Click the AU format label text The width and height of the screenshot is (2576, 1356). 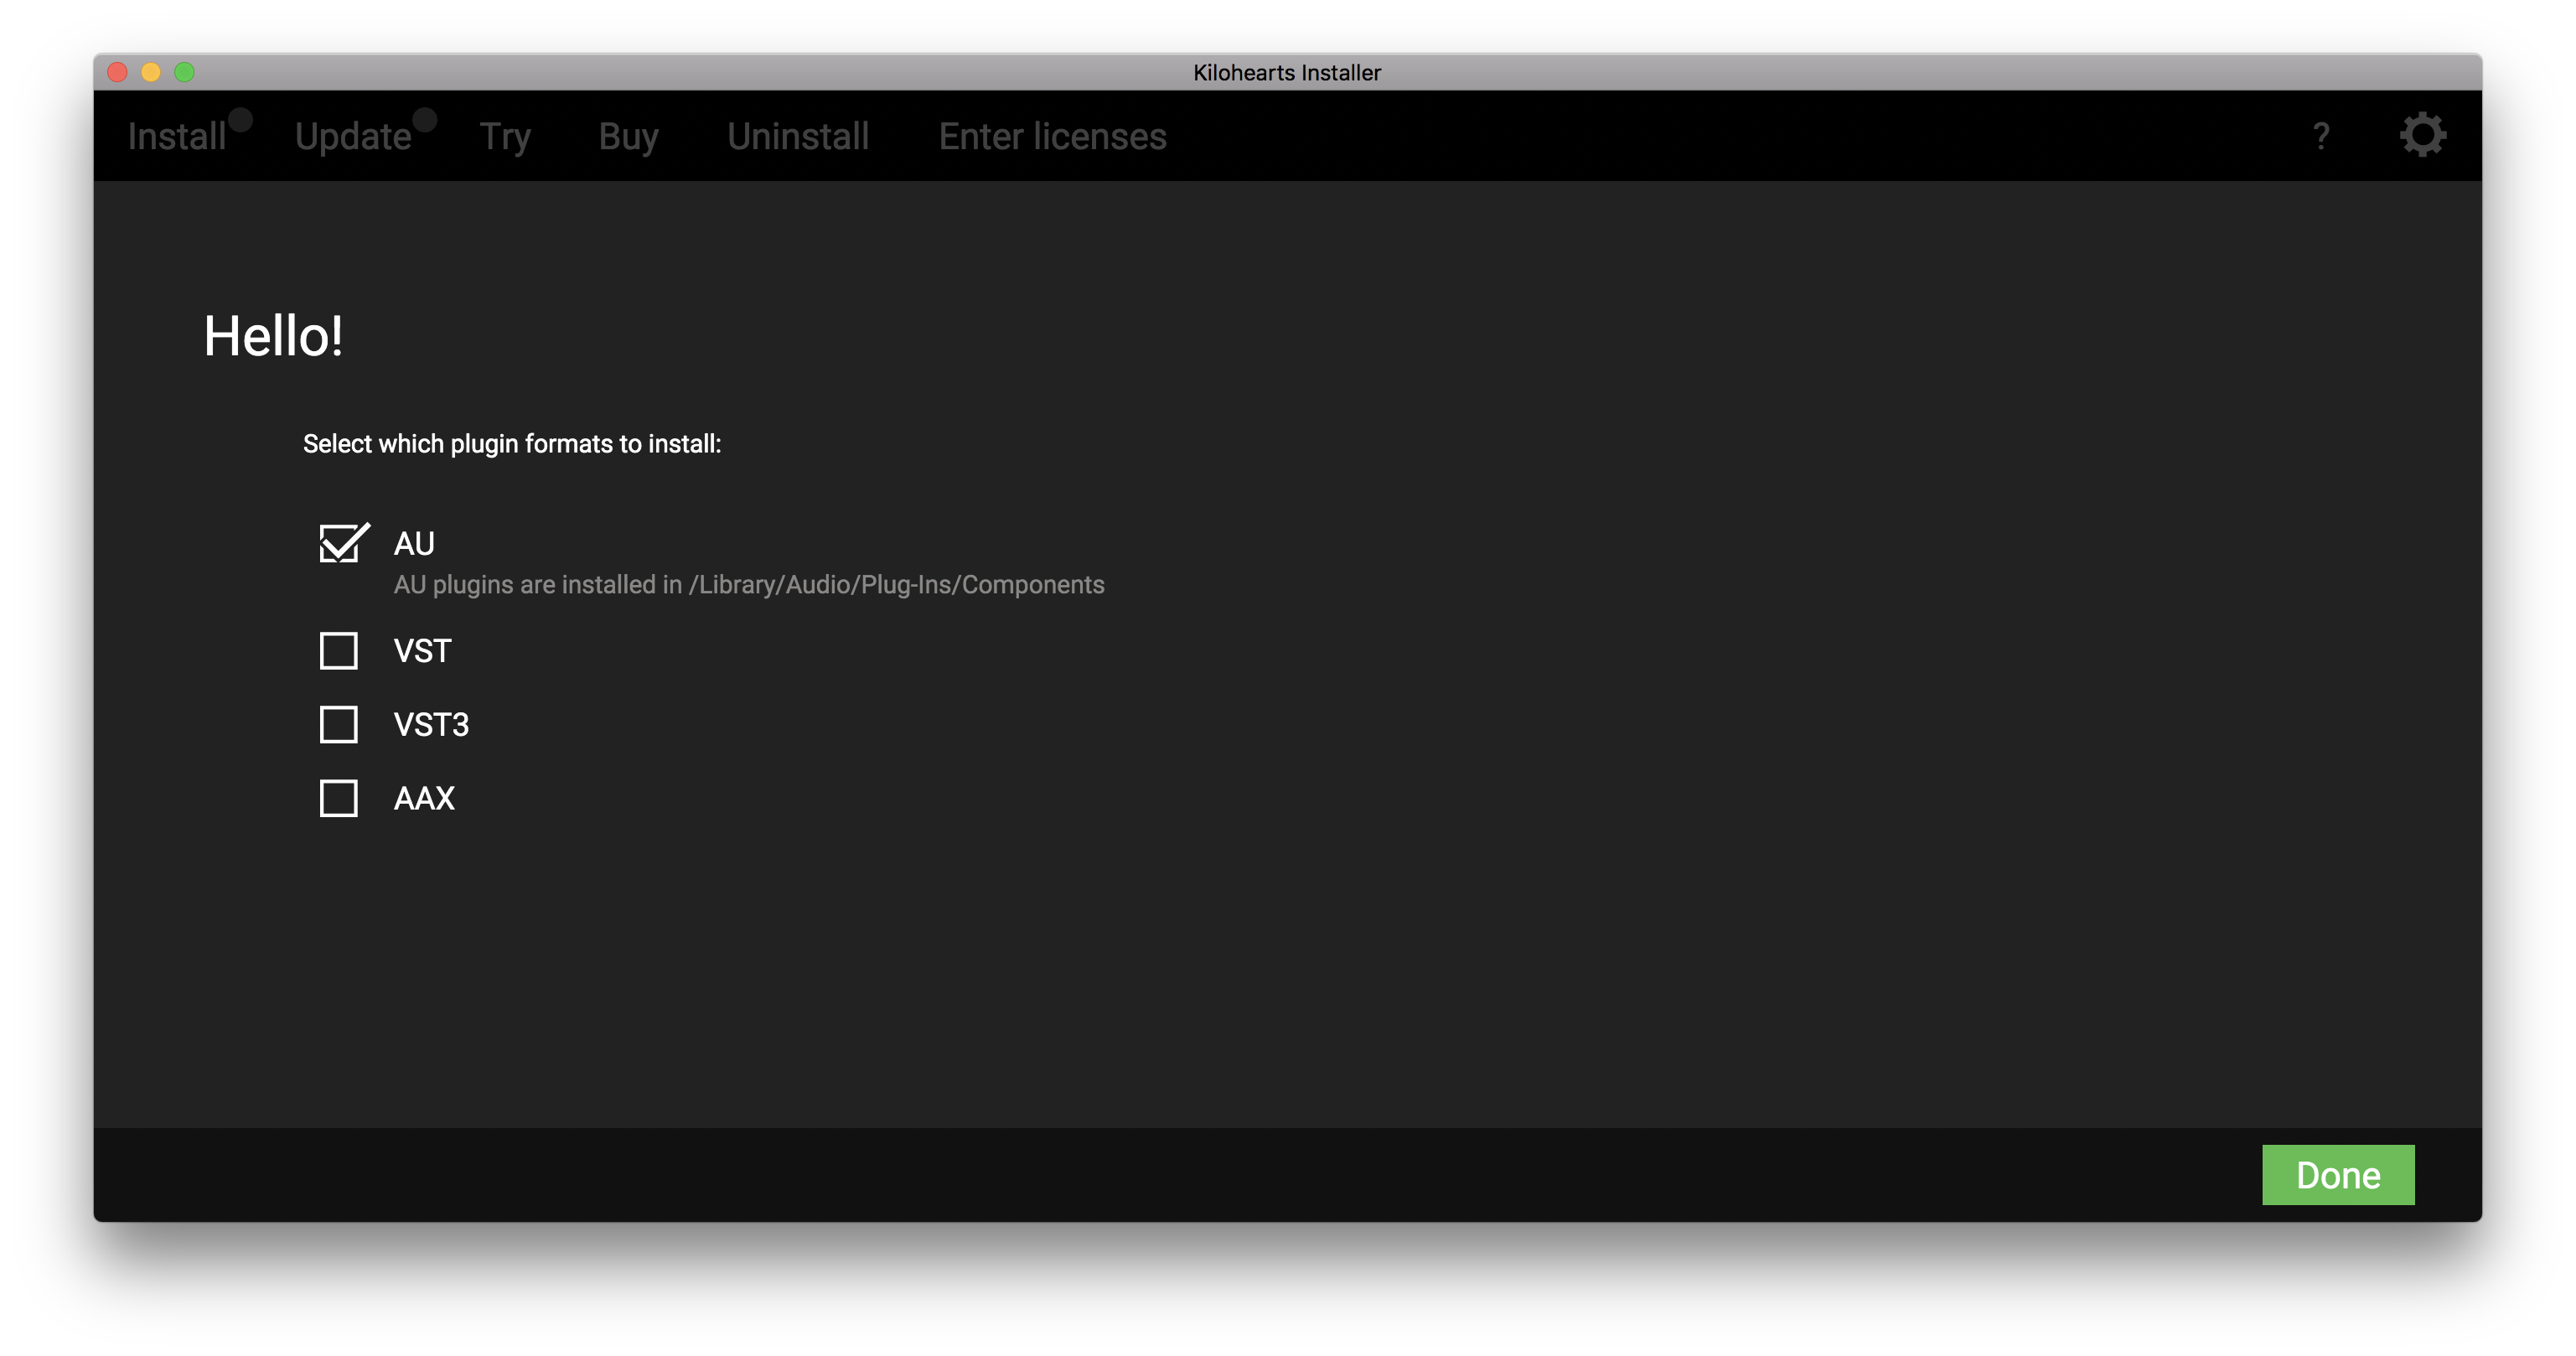(414, 544)
